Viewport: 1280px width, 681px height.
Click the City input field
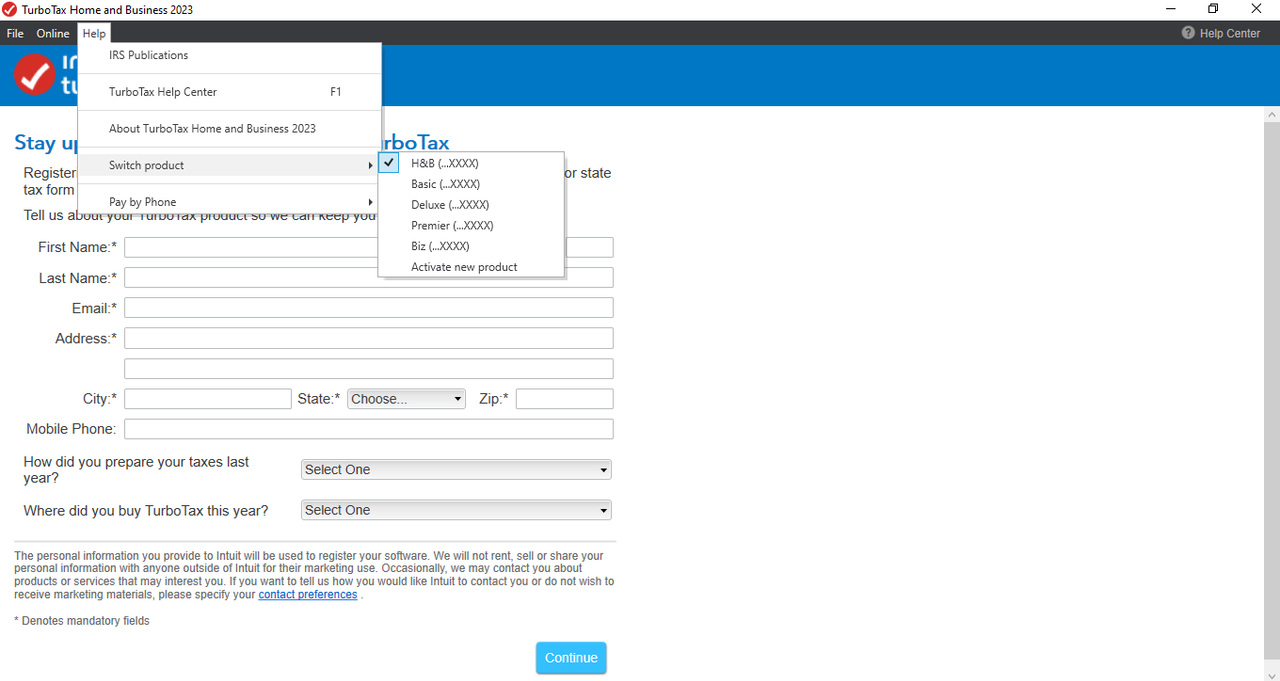coord(208,399)
